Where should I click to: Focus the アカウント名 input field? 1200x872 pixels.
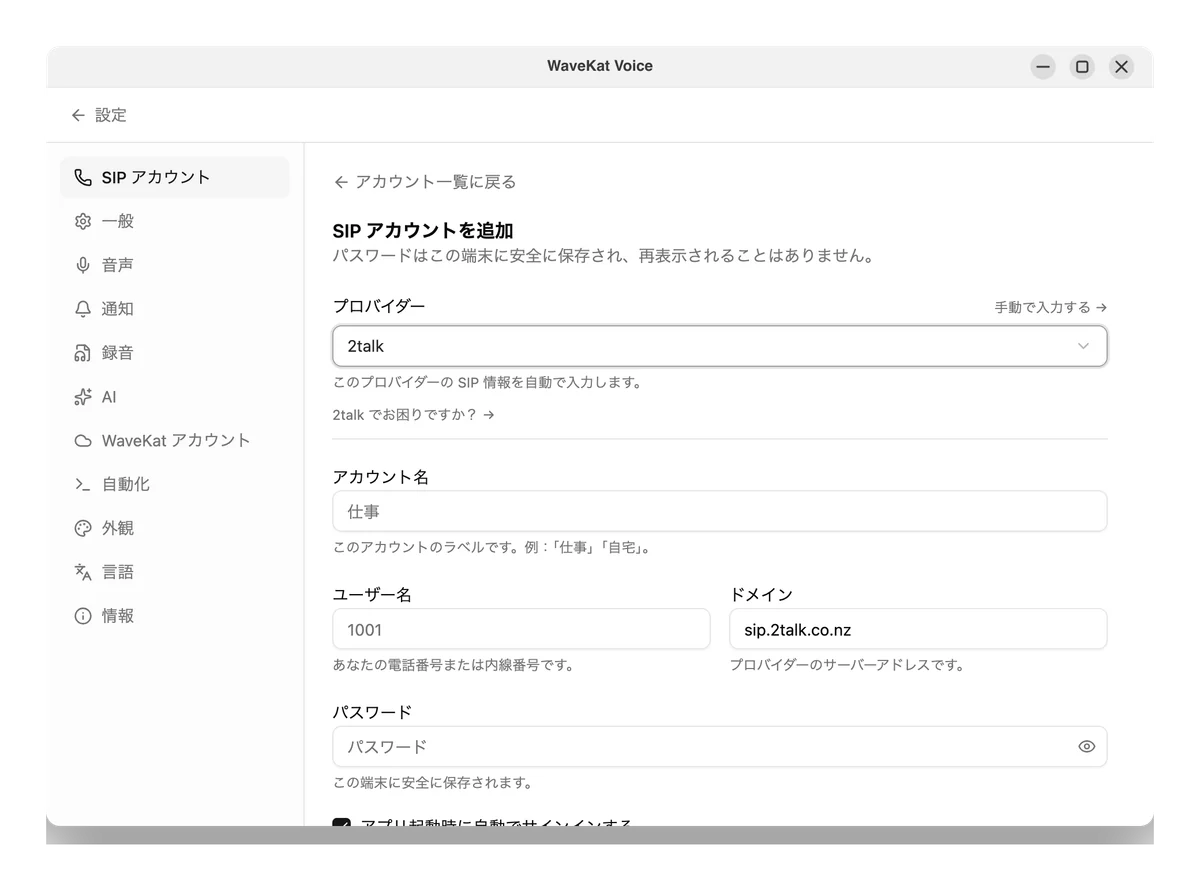720,511
